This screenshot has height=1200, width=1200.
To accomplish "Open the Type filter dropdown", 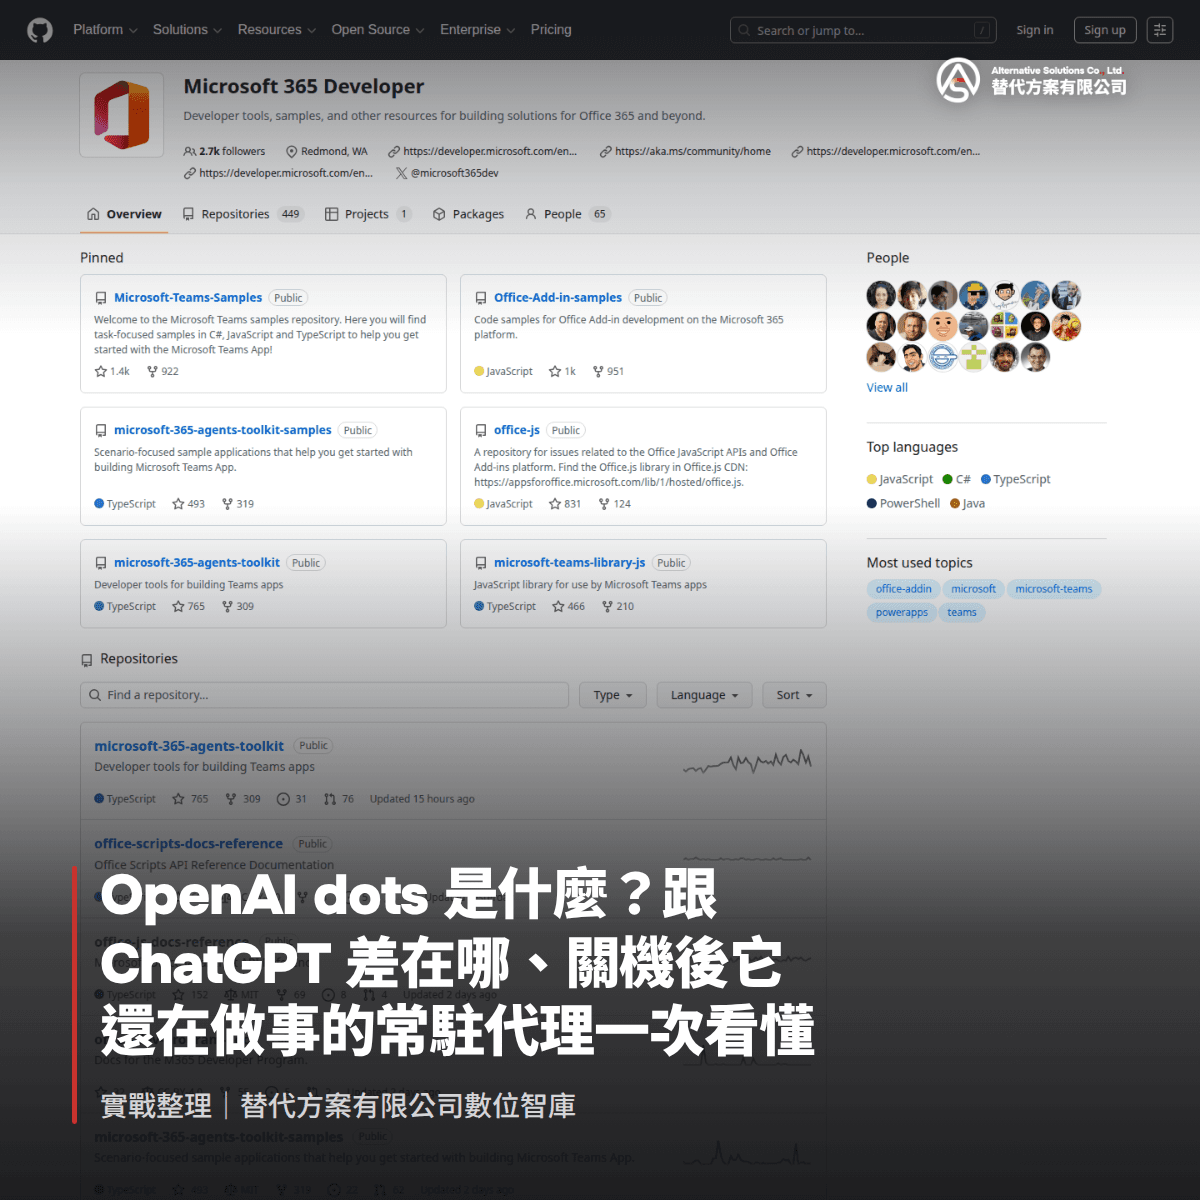I will (x=613, y=695).
